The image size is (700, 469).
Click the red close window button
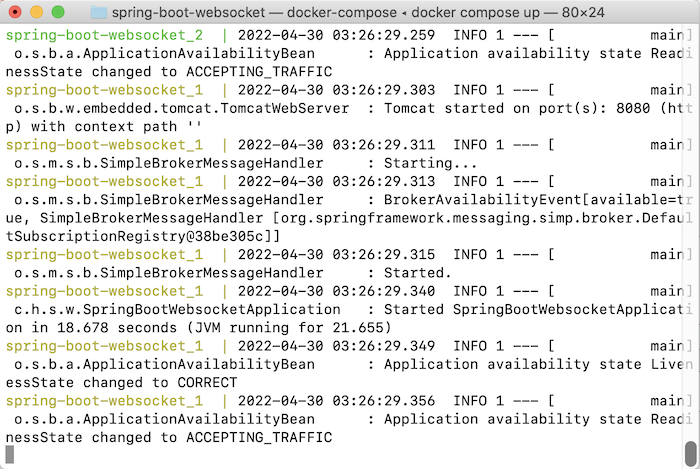tap(15, 12)
